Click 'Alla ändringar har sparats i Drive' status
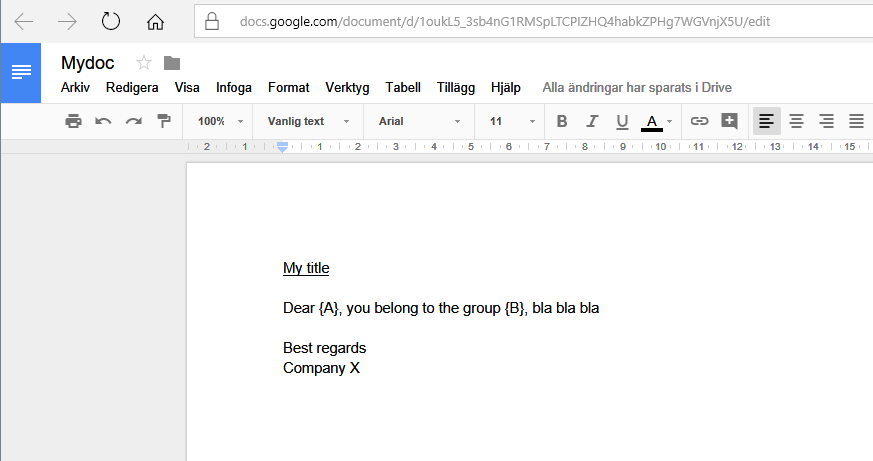This screenshot has height=461, width=873. [x=637, y=87]
